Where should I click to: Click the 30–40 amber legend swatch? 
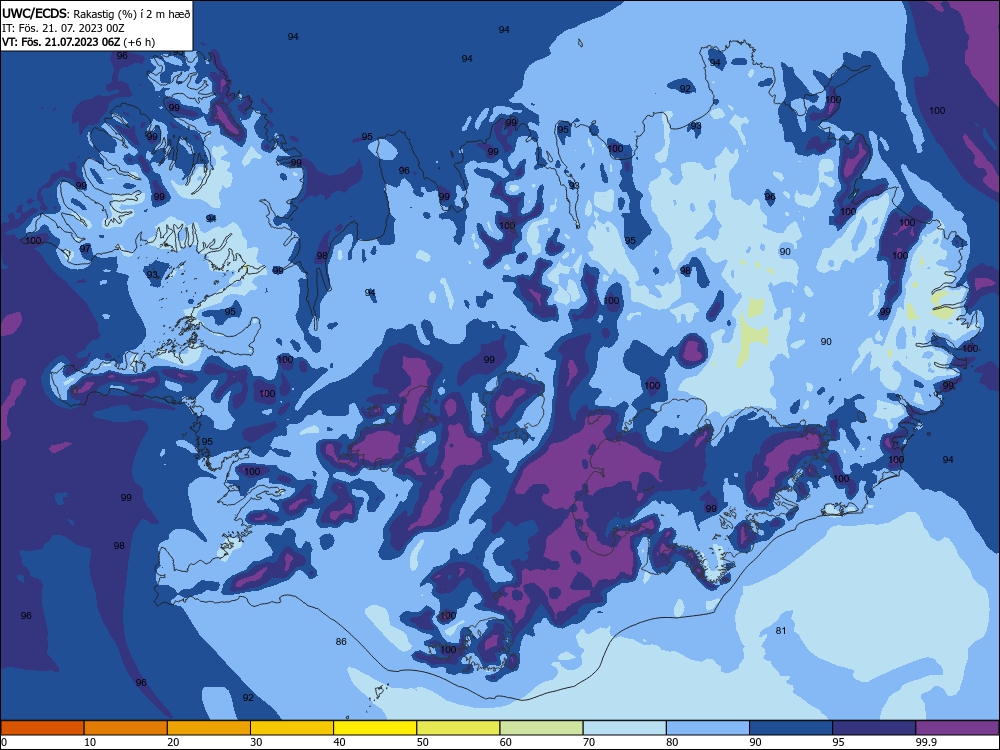click(x=292, y=728)
